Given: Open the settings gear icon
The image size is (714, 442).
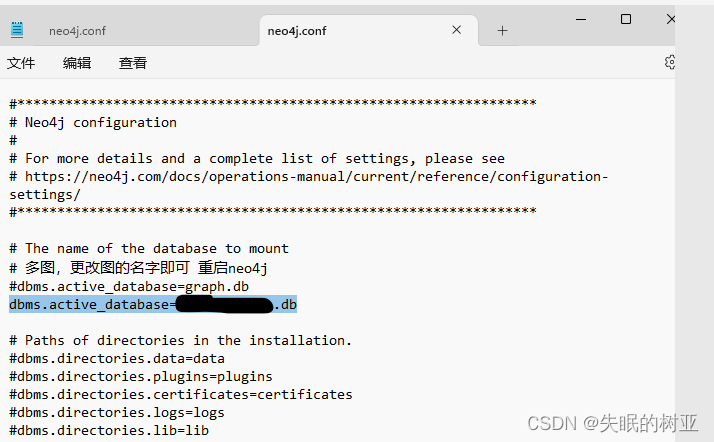Looking at the screenshot, I should pos(669,62).
